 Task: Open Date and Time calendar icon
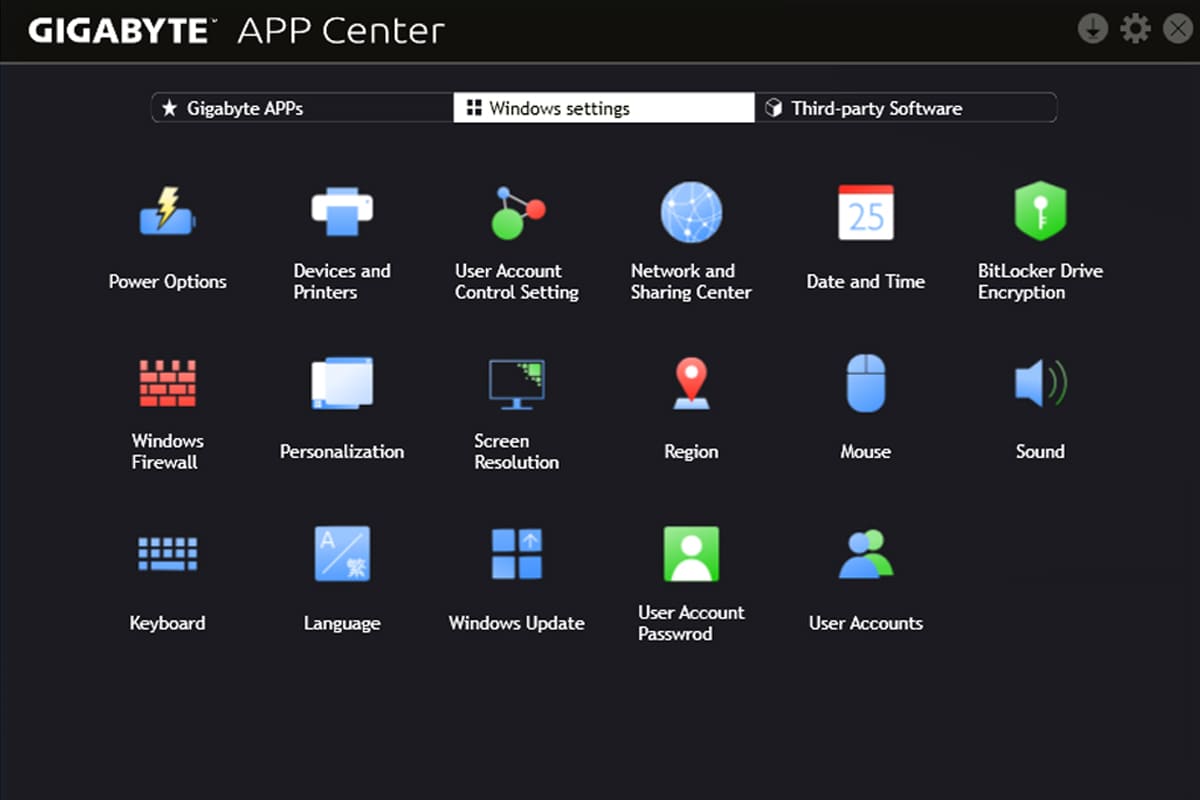866,212
